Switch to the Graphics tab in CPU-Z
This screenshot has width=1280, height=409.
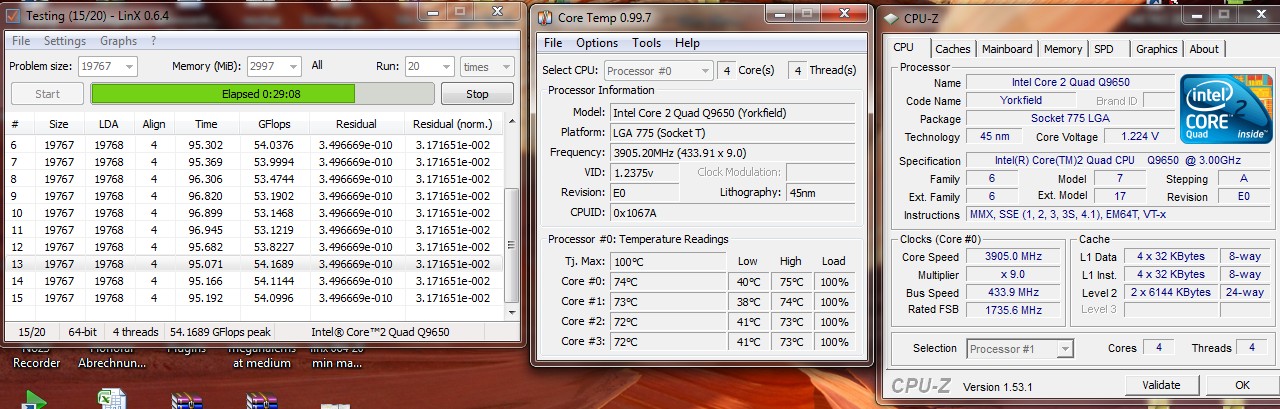pos(1157,49)
